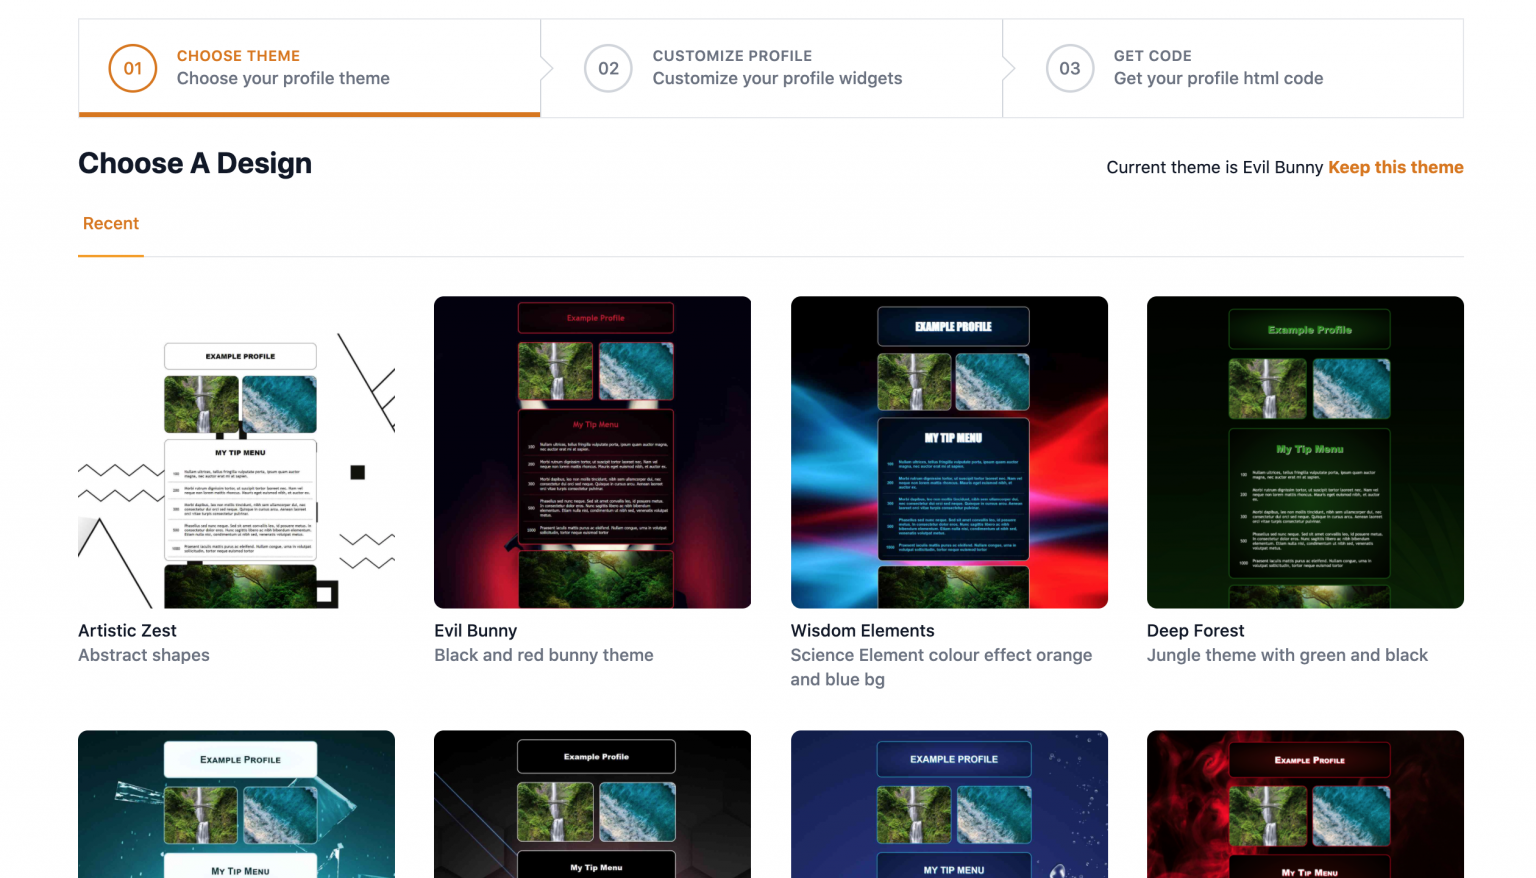
Task: Click the step 01 circle icon
Action: pos(133,69)
